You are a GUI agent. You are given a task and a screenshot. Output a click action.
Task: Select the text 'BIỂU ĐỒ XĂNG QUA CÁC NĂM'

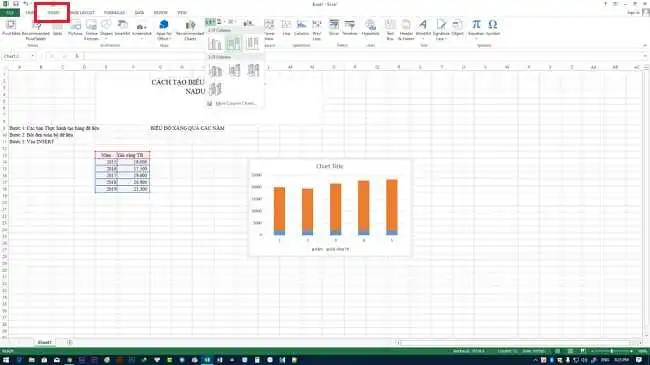point(187,128)
